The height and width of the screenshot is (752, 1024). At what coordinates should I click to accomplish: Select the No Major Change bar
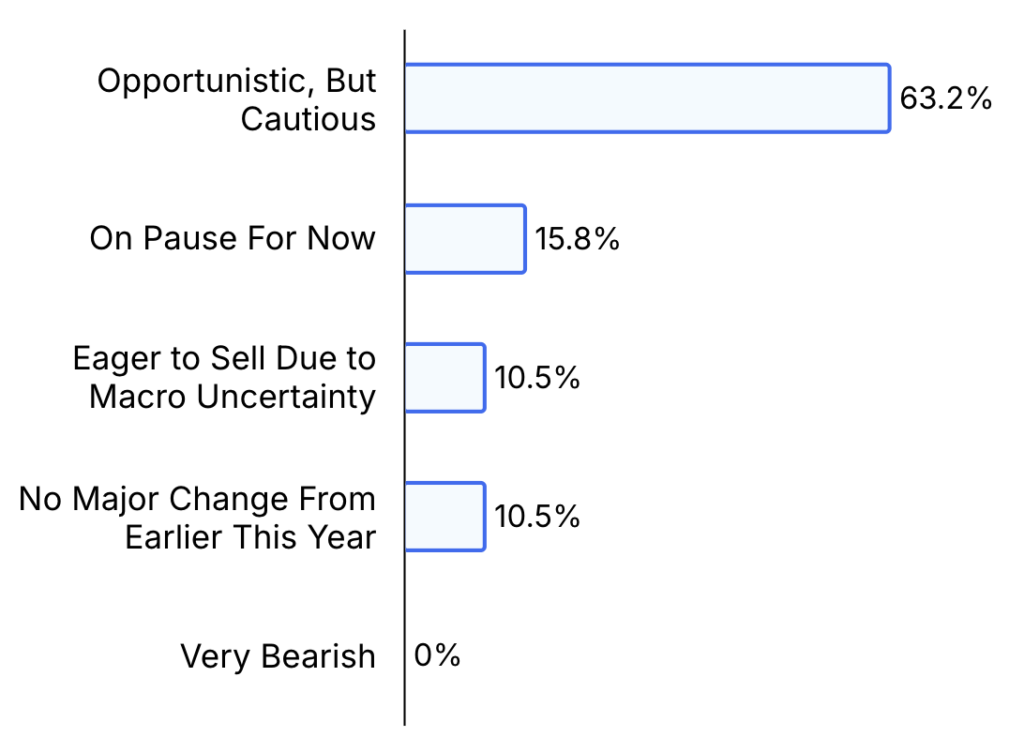tap(445, 517)
